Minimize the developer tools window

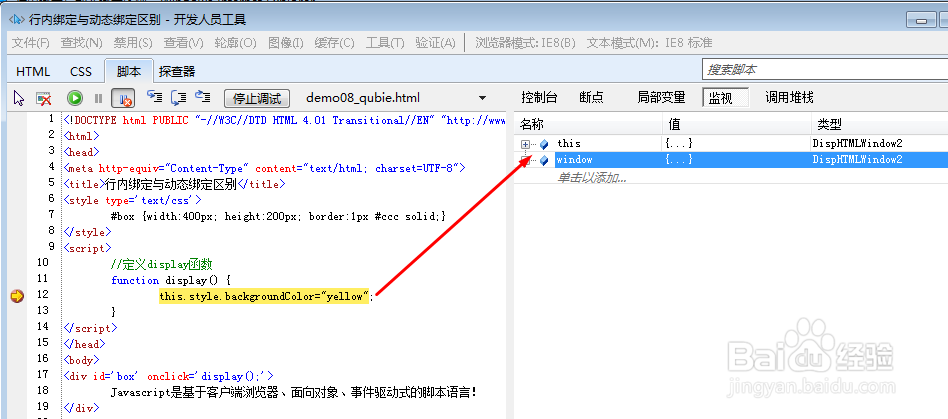point(921,21)
